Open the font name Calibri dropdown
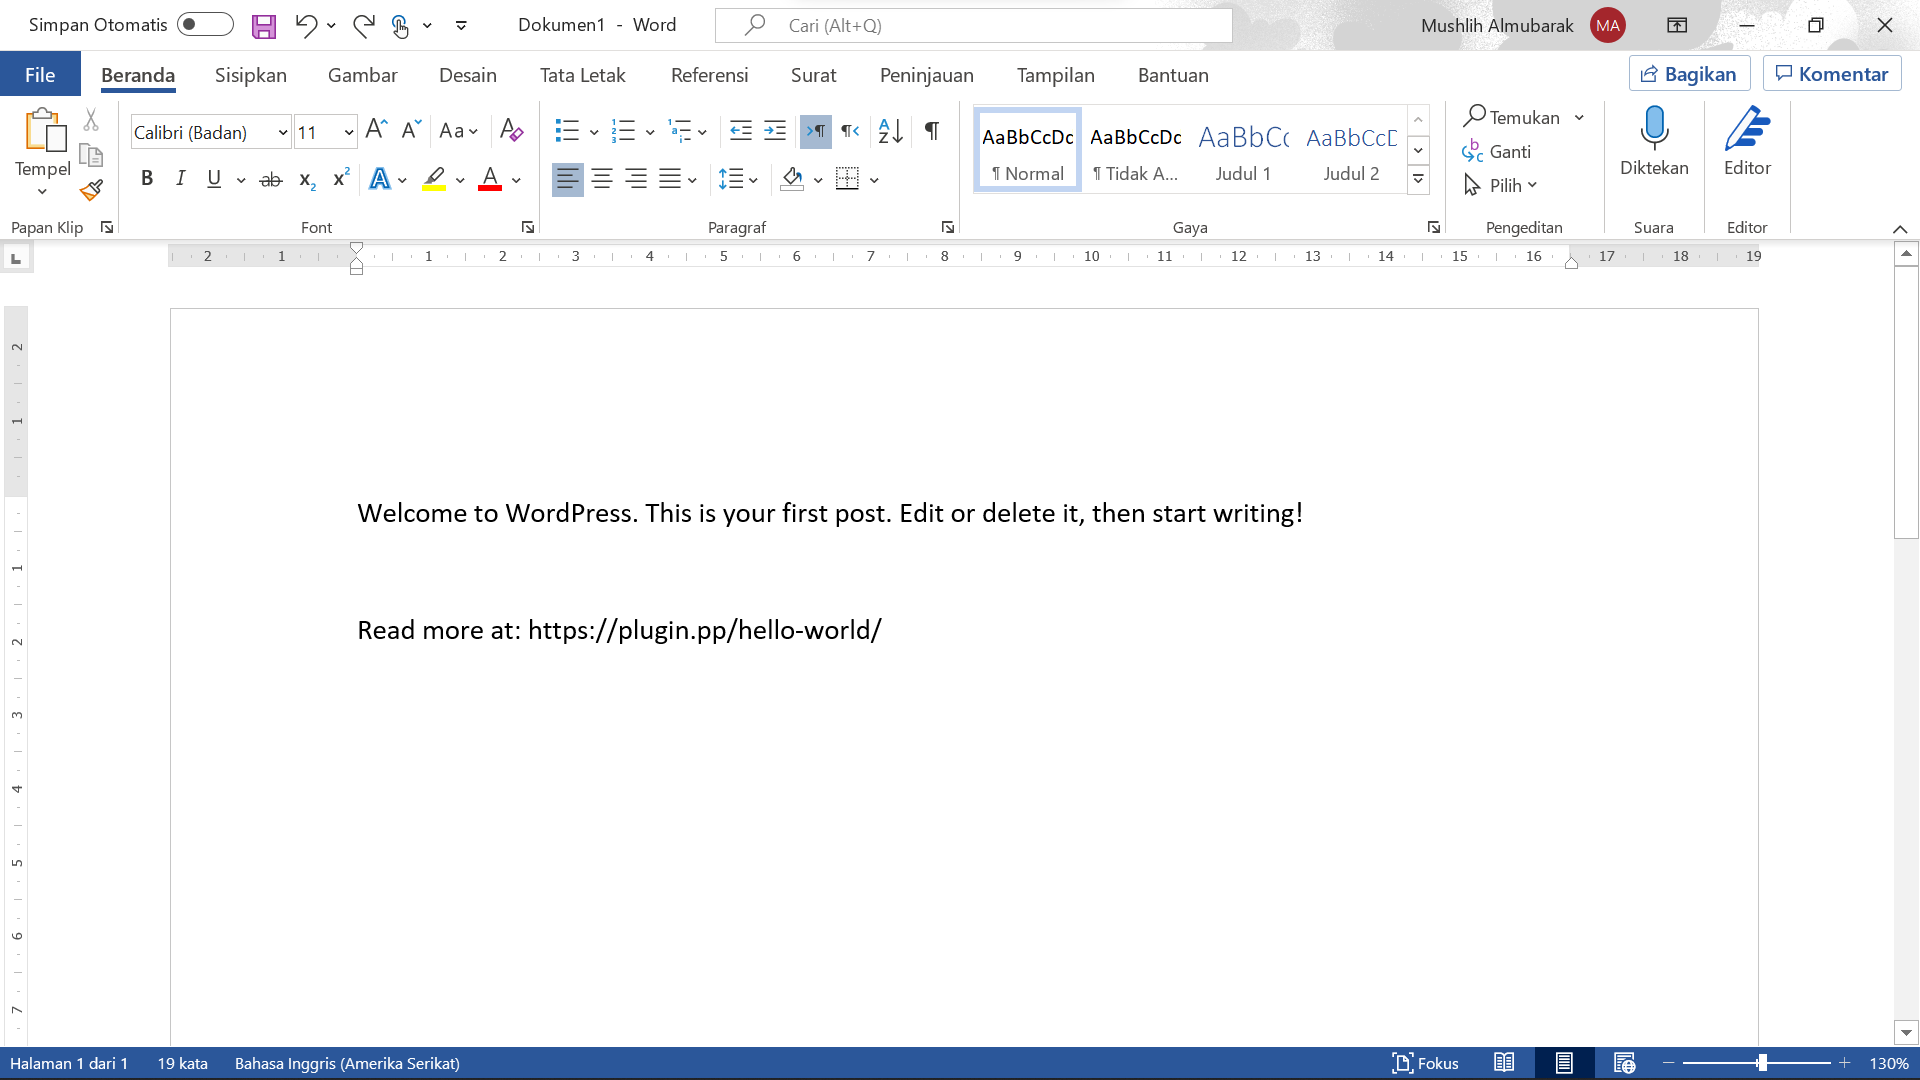Viewport: 1920px width, 1080px height. pyautogui.click(x=283, y=132)
